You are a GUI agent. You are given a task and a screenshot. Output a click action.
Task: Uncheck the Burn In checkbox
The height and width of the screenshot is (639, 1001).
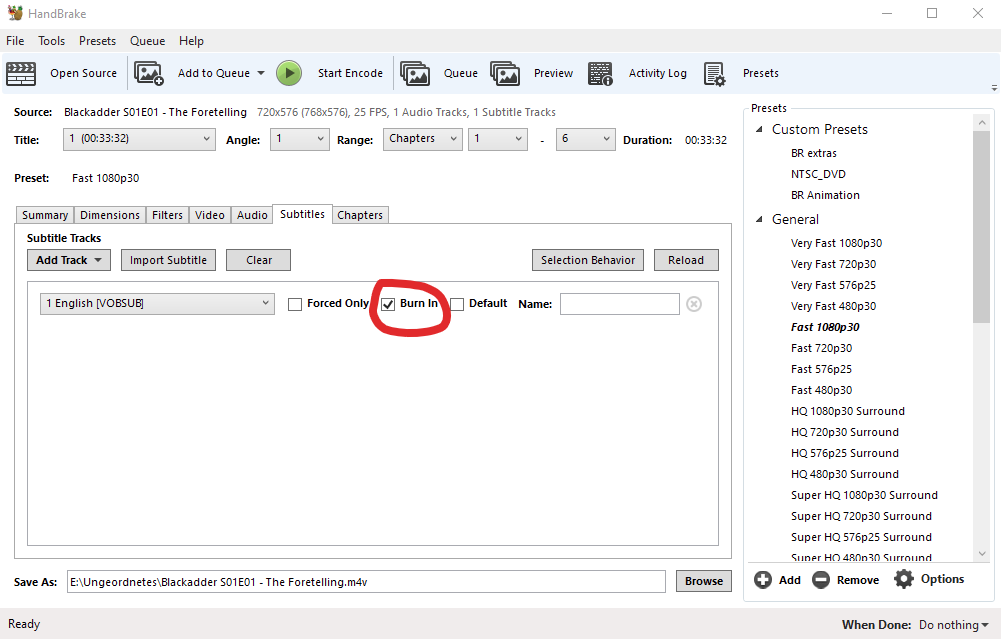[388, 304]
